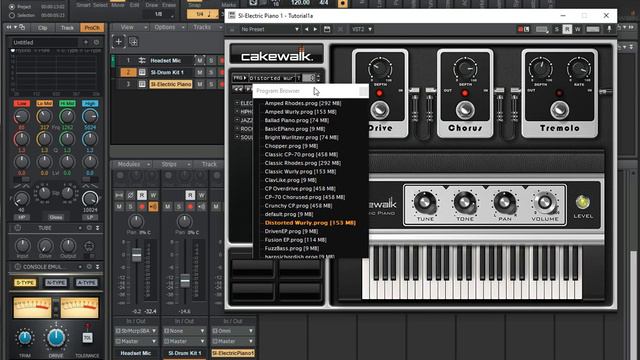Click the pin icon in plugin header
This screenshot has width=640, height=360.
609,29
